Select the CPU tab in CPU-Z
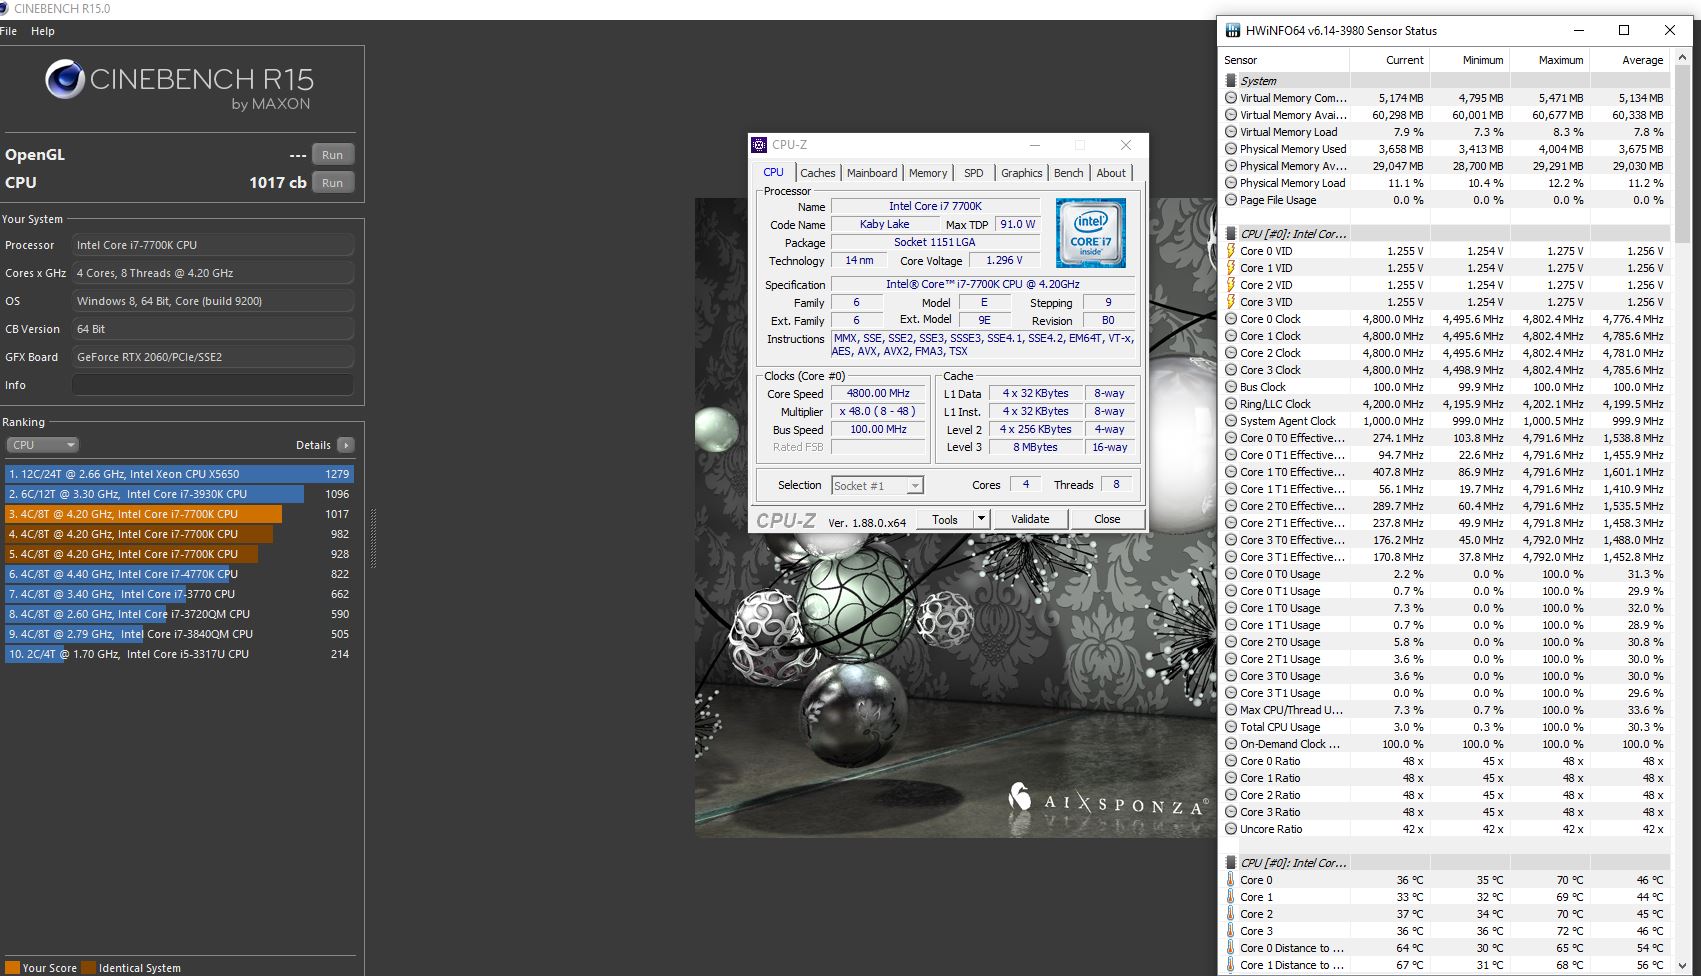This screenshot has height=976, width=1701. pyautogui.click(x=774, y=172)
